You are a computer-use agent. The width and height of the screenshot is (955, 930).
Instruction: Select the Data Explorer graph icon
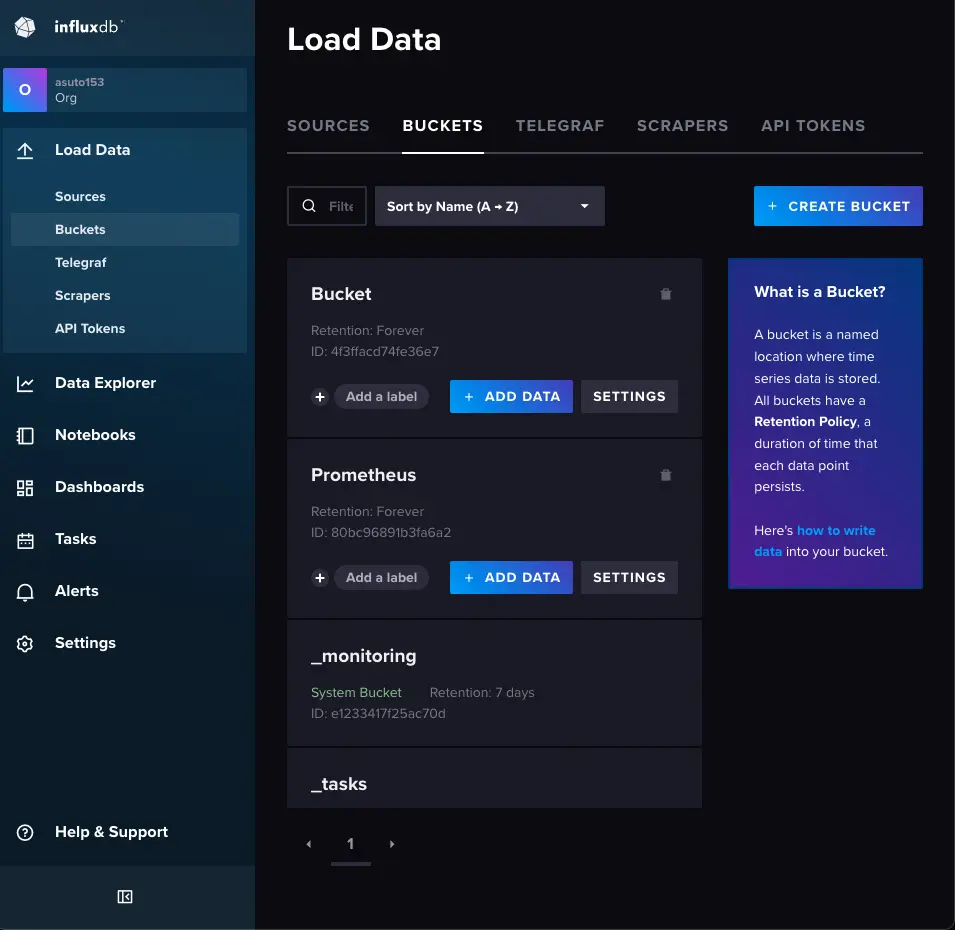coord(24,382)
